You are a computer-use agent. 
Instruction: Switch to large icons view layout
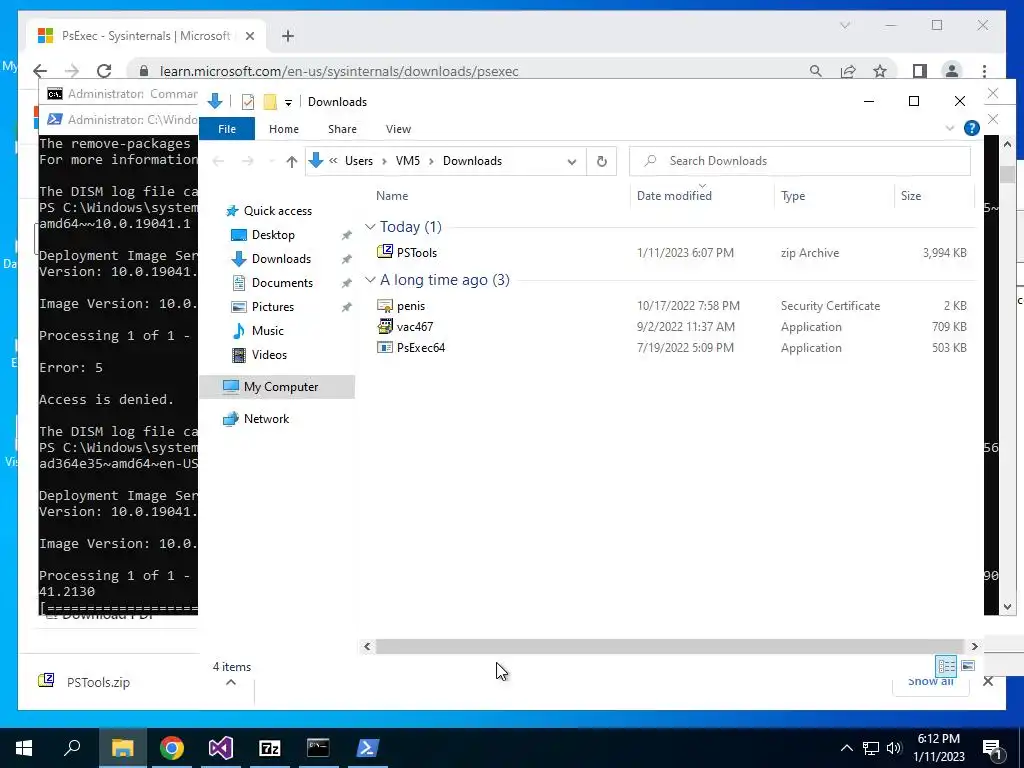coord(968,666)
